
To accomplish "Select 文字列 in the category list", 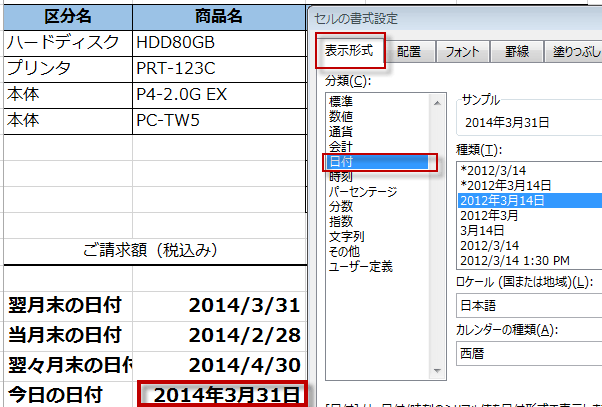I will click(378, 237).
